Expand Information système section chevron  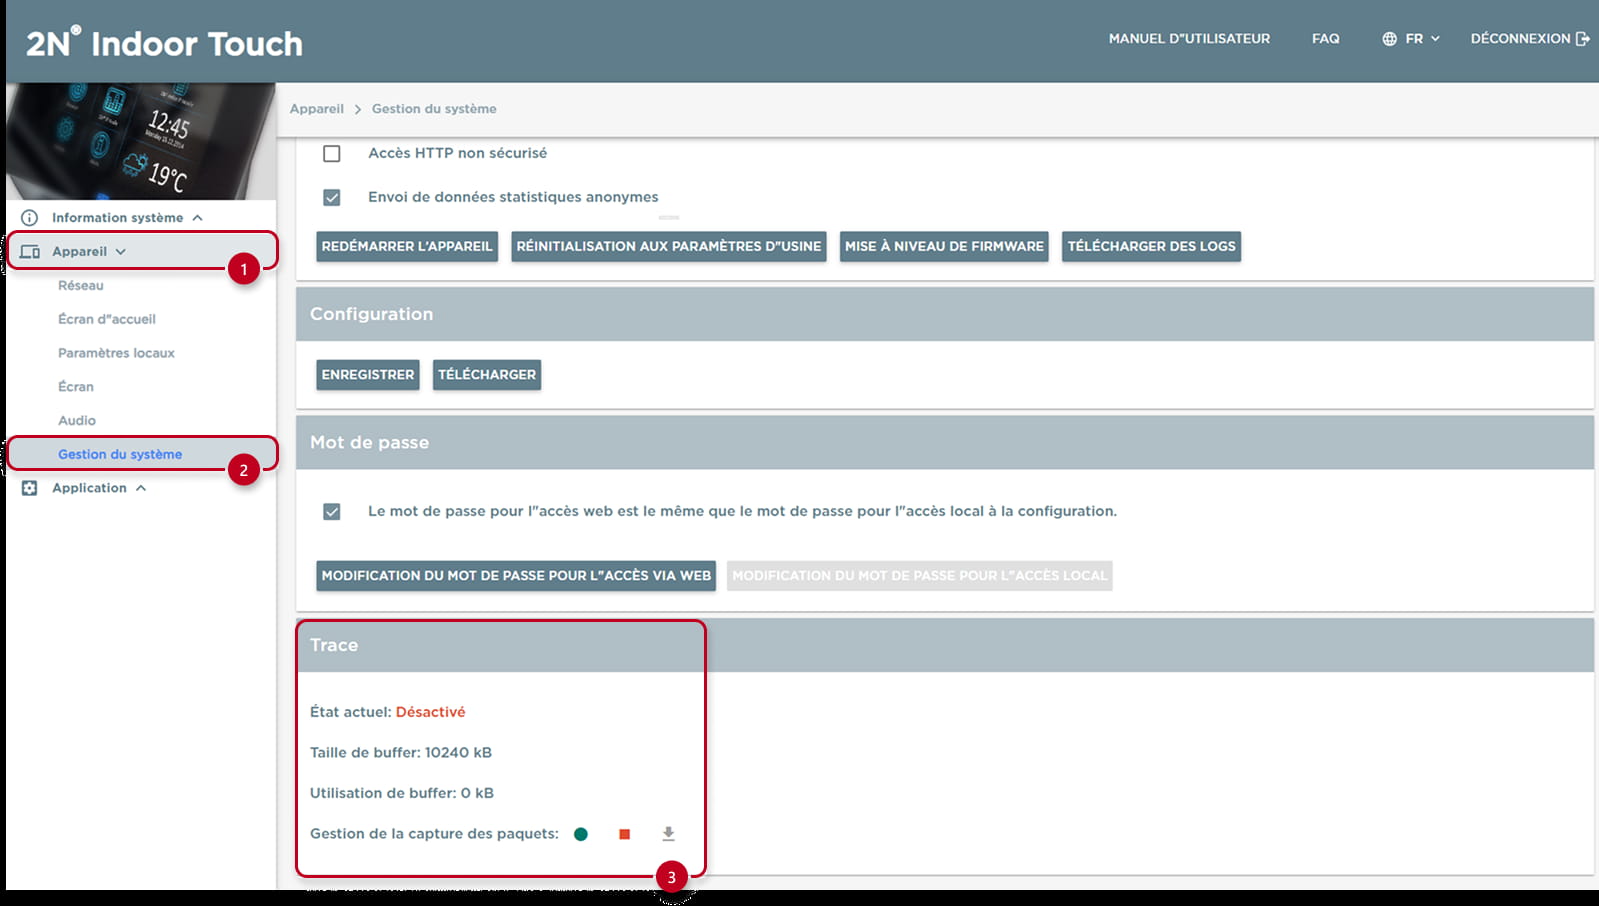click(x=197, y=218)
